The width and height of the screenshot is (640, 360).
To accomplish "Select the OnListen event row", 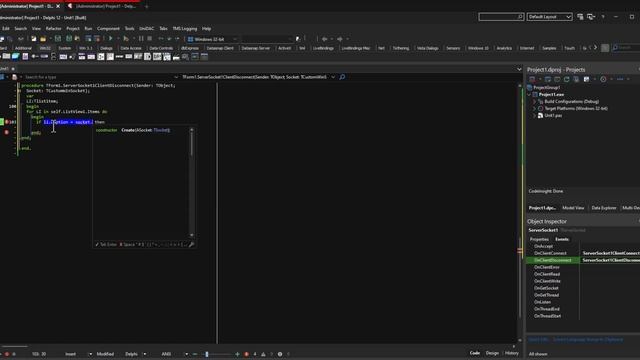I will 583,302.
